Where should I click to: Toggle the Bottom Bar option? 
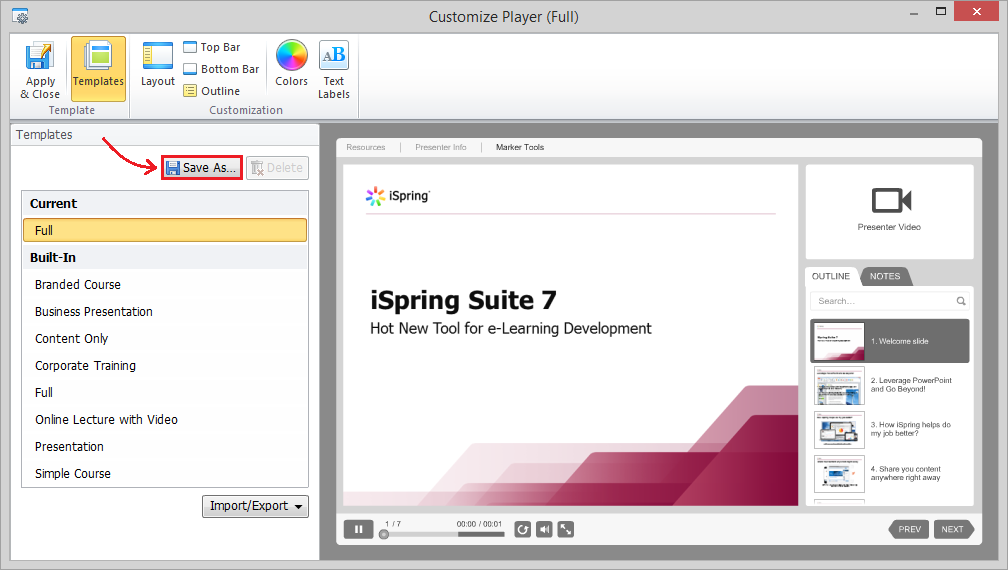point(221,69)
